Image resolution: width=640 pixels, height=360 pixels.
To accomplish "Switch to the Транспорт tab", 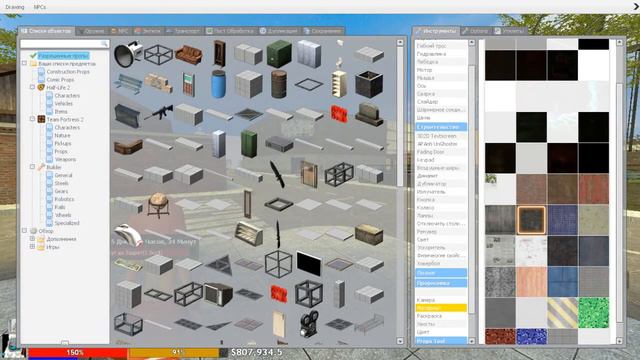I will pos(184,31).
